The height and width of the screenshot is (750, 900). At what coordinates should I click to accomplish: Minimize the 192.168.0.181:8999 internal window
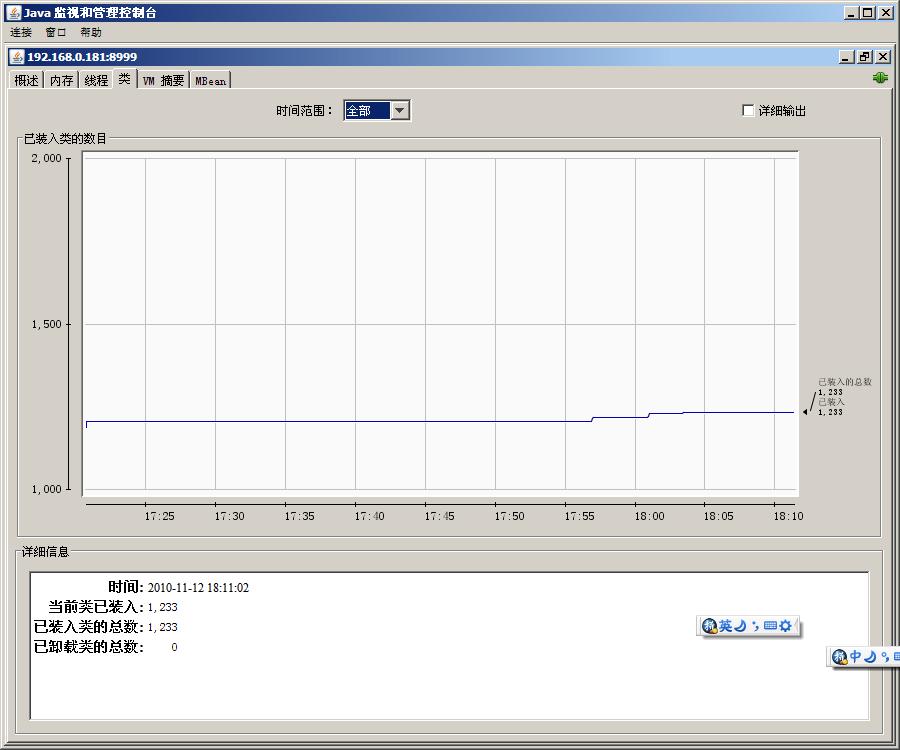846,57
